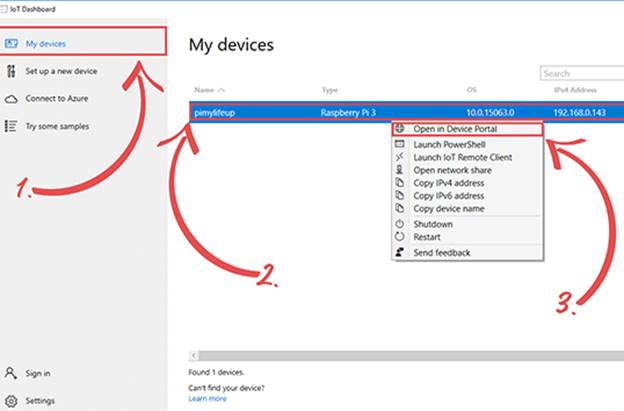Image resolution: width=624 pixels, height=411 pixels.
Task: Click the Type column header
Action: coord(330,90)
